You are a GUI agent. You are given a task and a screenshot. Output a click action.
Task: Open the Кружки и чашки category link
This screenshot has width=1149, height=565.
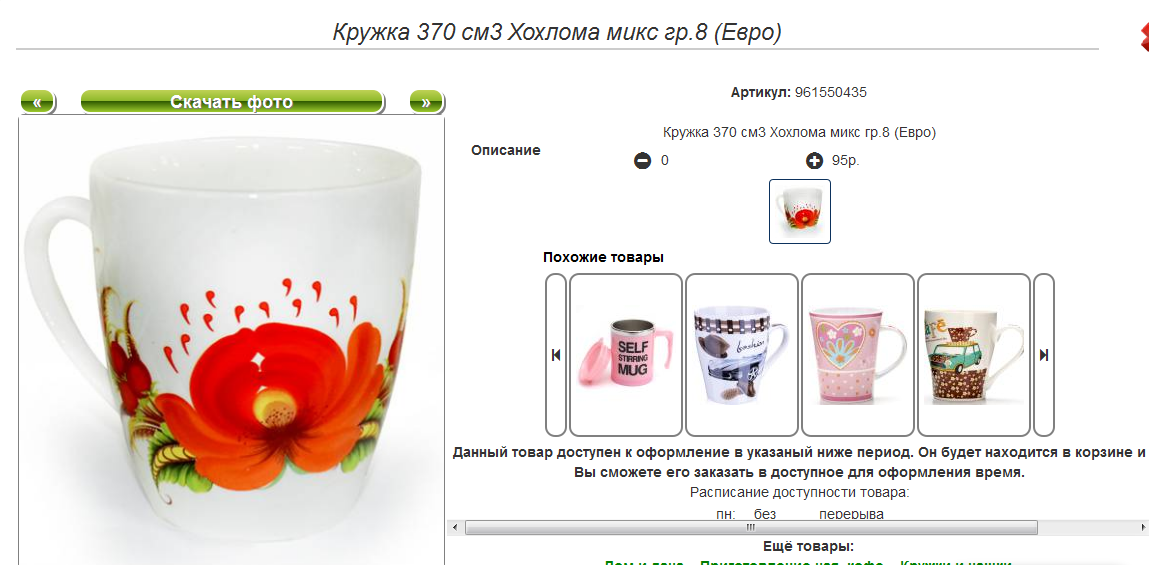956,563
